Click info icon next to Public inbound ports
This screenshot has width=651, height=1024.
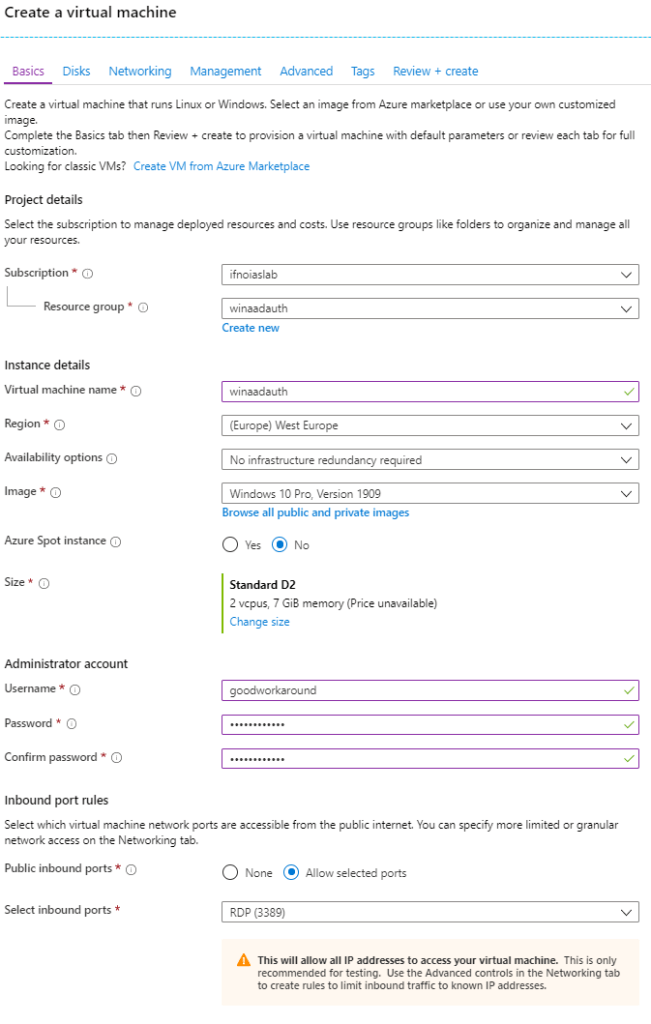point(132,870)
